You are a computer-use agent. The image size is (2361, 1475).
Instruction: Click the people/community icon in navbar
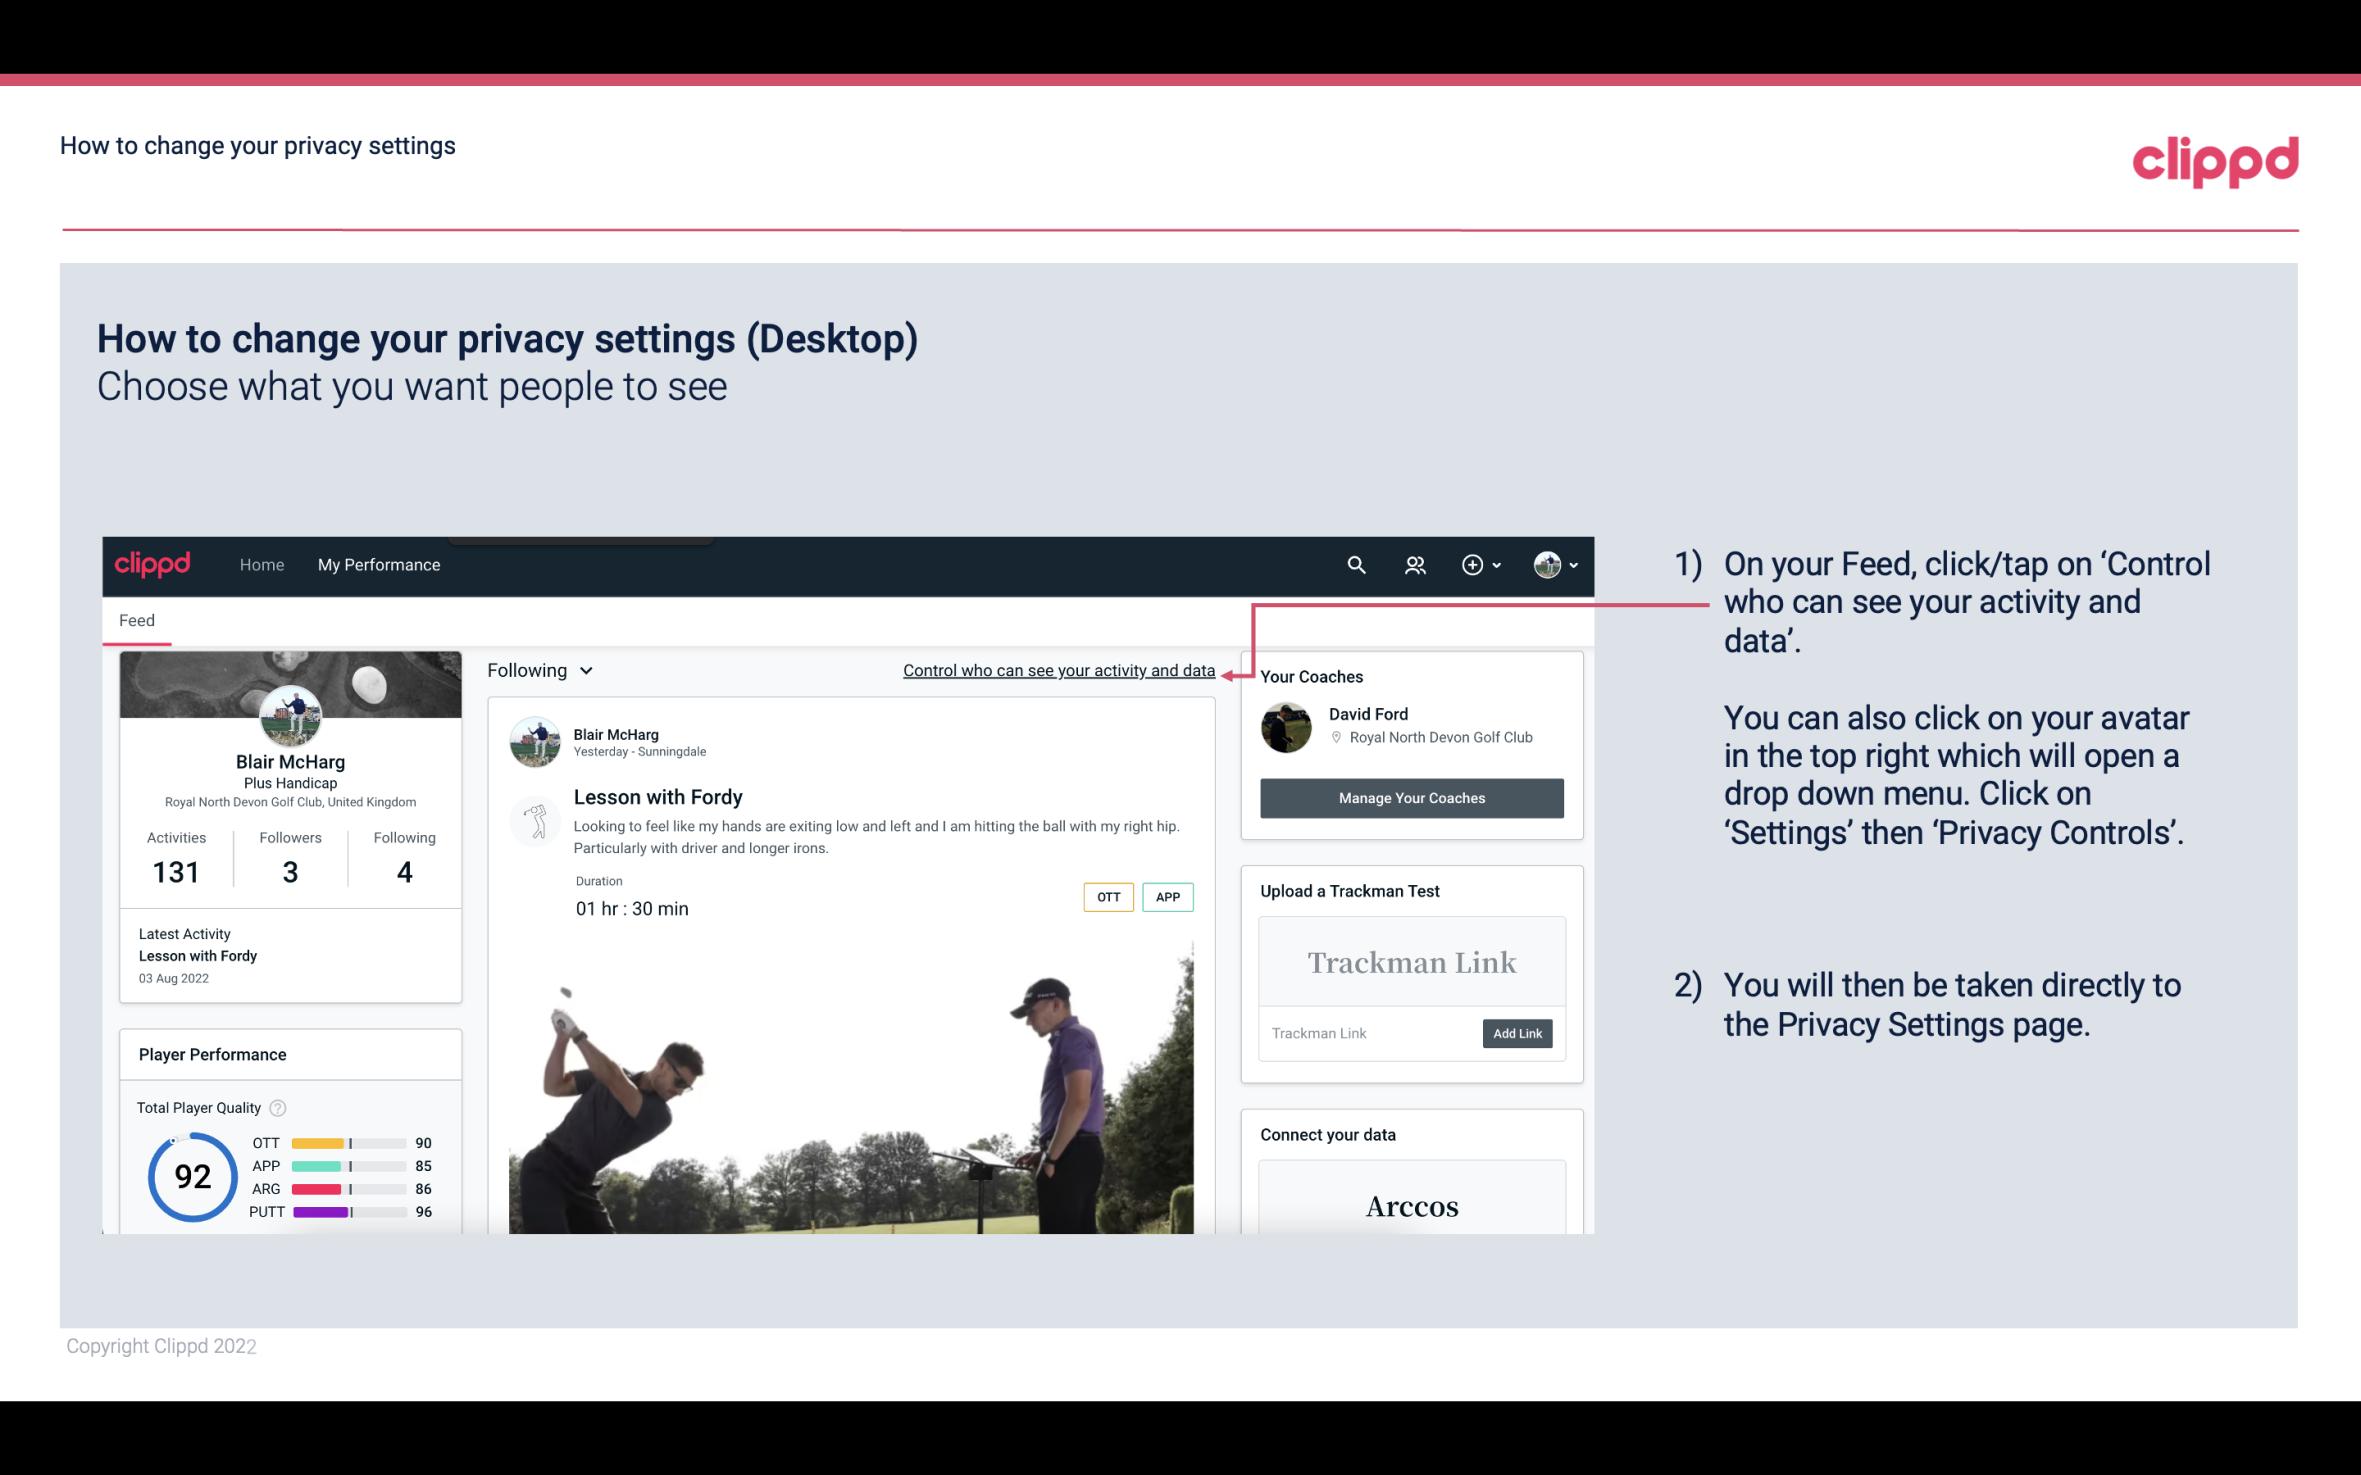tap(1415, 564)
